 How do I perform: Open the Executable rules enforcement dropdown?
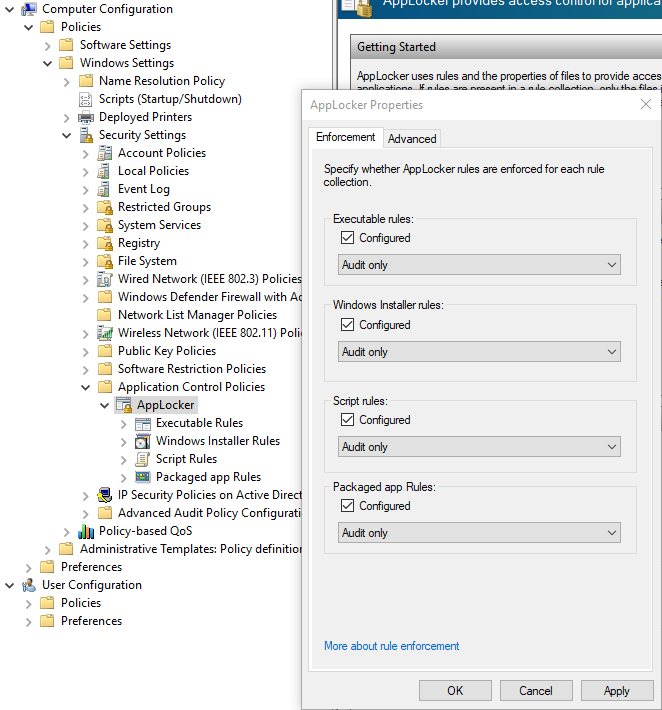tap(479, 265)
